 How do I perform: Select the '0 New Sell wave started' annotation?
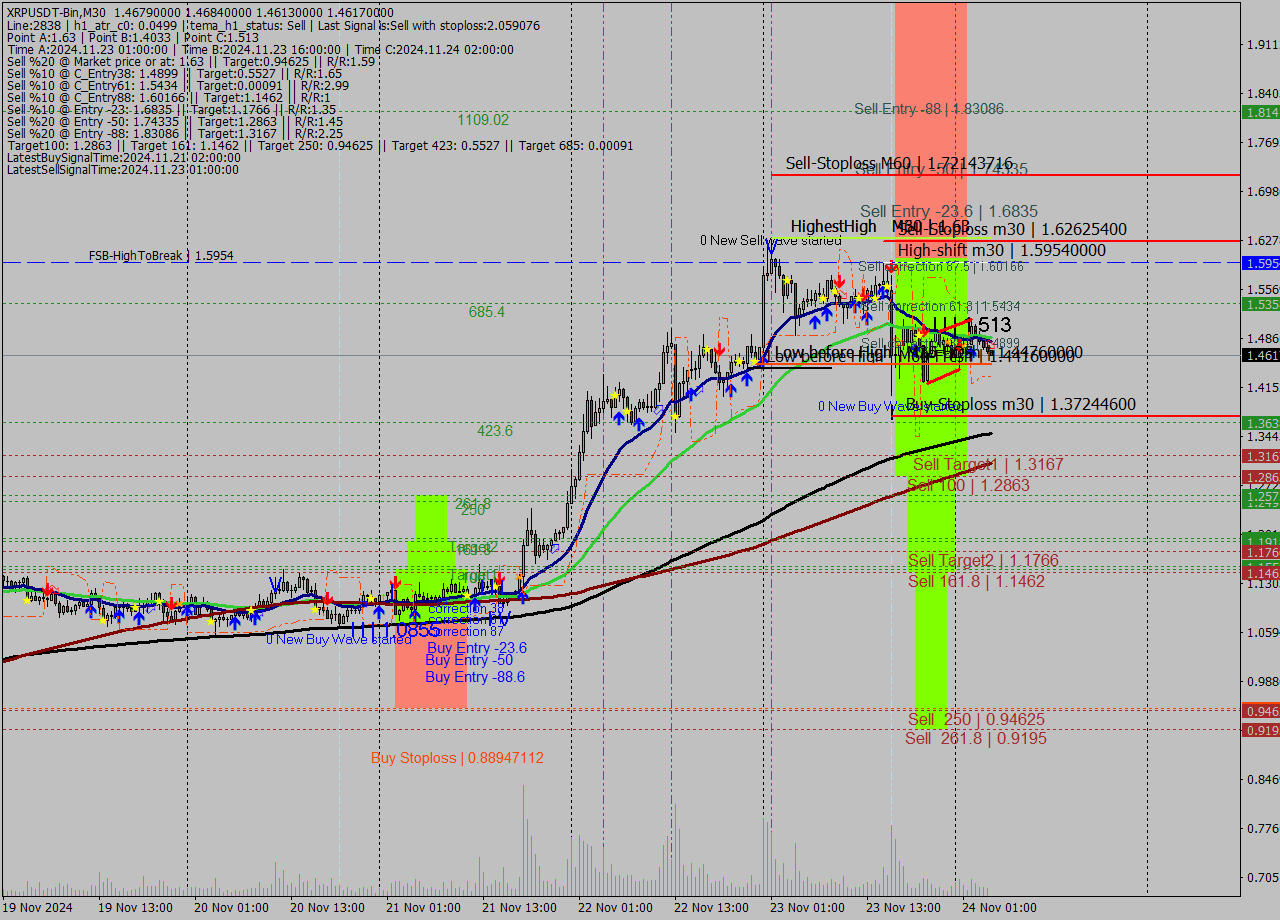click(770, 240)
